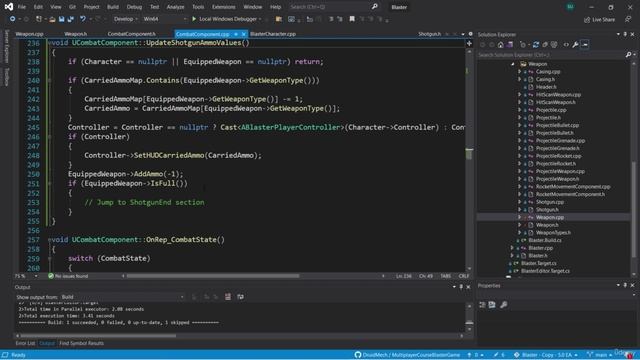640x360 pixels.
Task: Click the Undo arrow in toolbar
Action: [83, 19]
